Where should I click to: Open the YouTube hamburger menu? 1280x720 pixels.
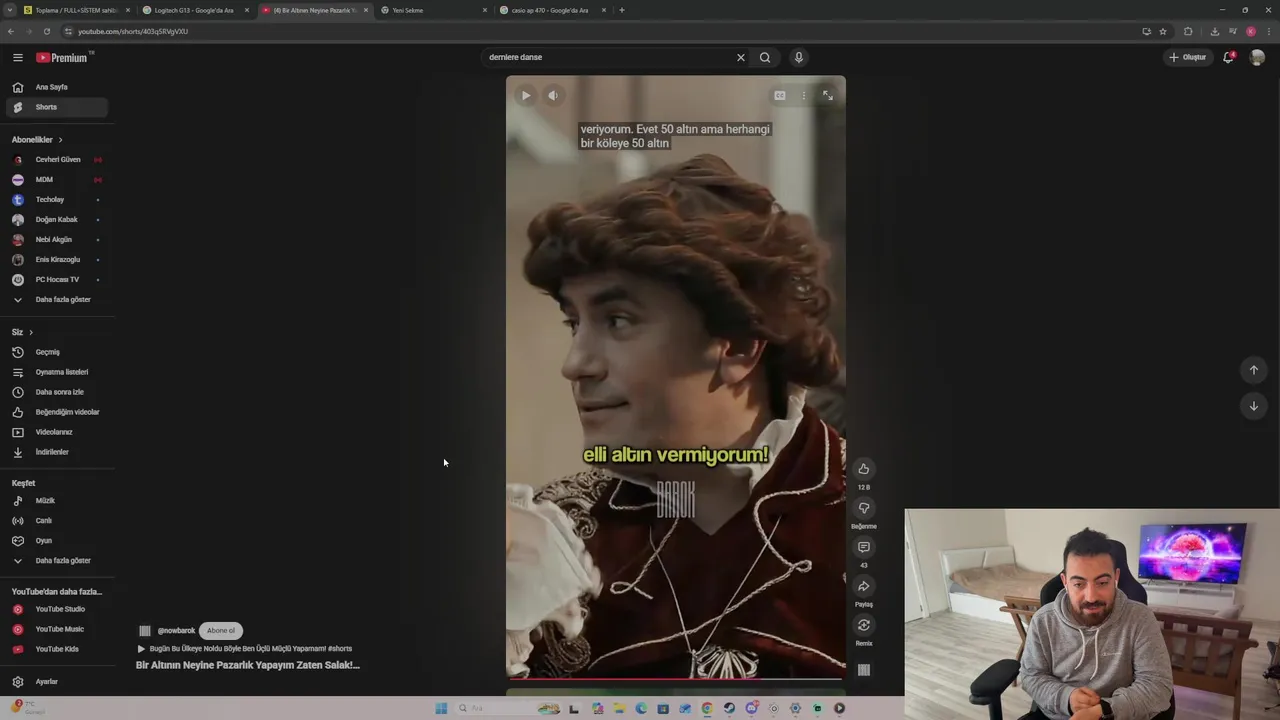pyautogui.click(x=18, y=58)
